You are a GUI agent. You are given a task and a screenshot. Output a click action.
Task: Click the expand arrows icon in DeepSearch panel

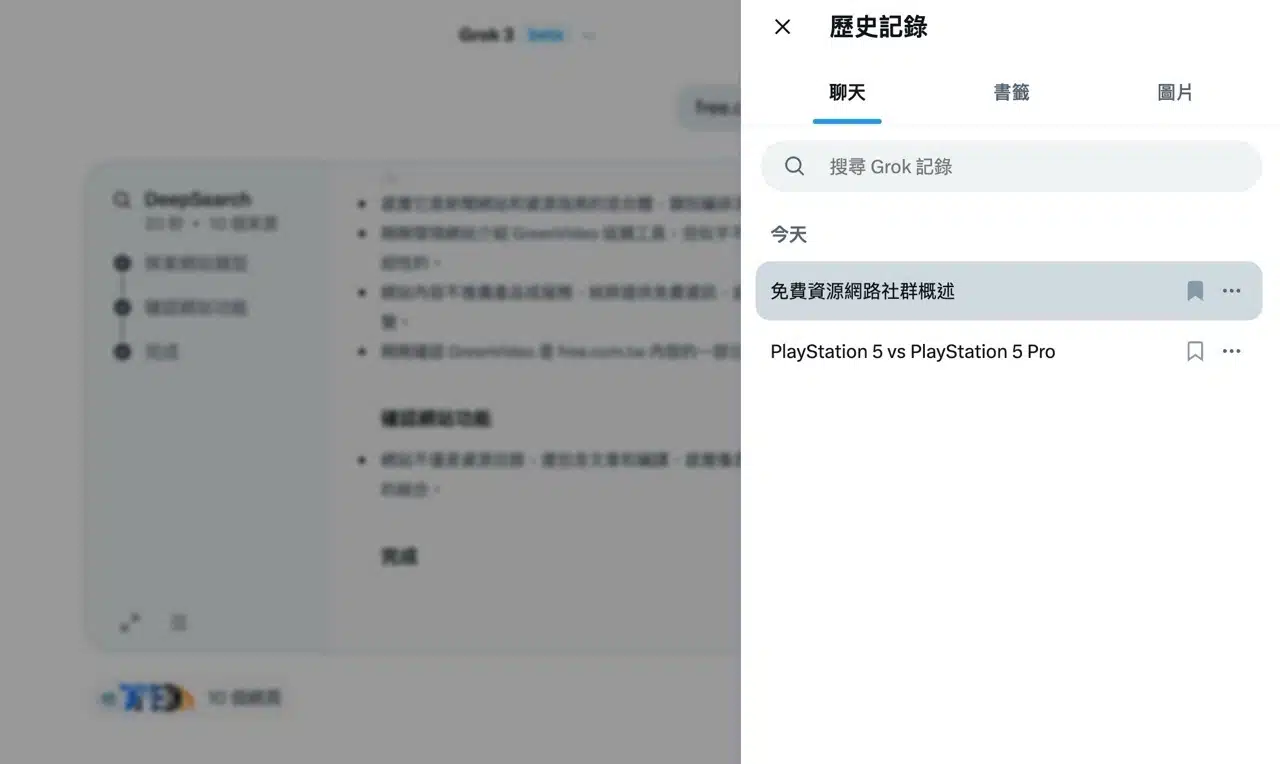pos(130,623)
